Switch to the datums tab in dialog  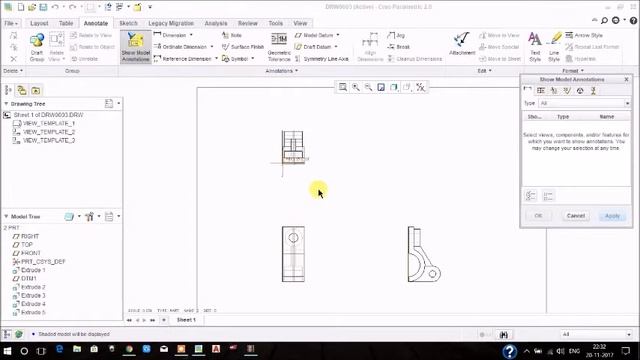coord(593,90)
